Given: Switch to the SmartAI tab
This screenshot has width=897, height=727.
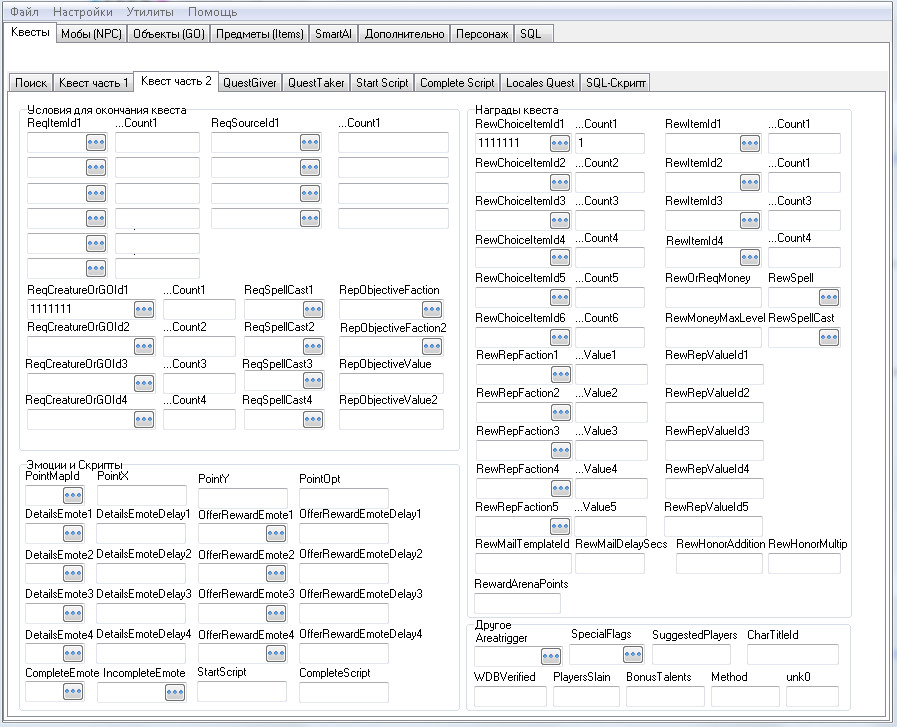Looking at the screenshot, I should tap(332, 33).
